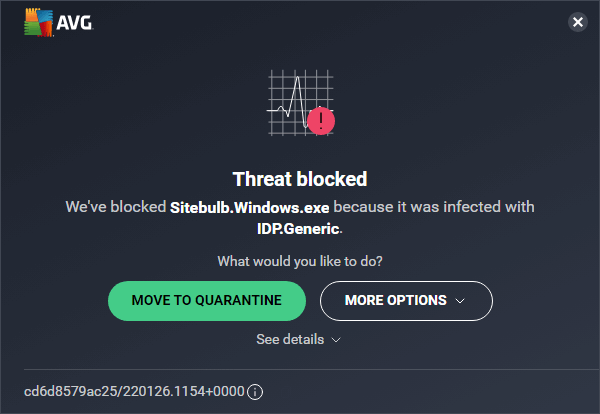Click the What would you like to do prompt

[300, 261]
